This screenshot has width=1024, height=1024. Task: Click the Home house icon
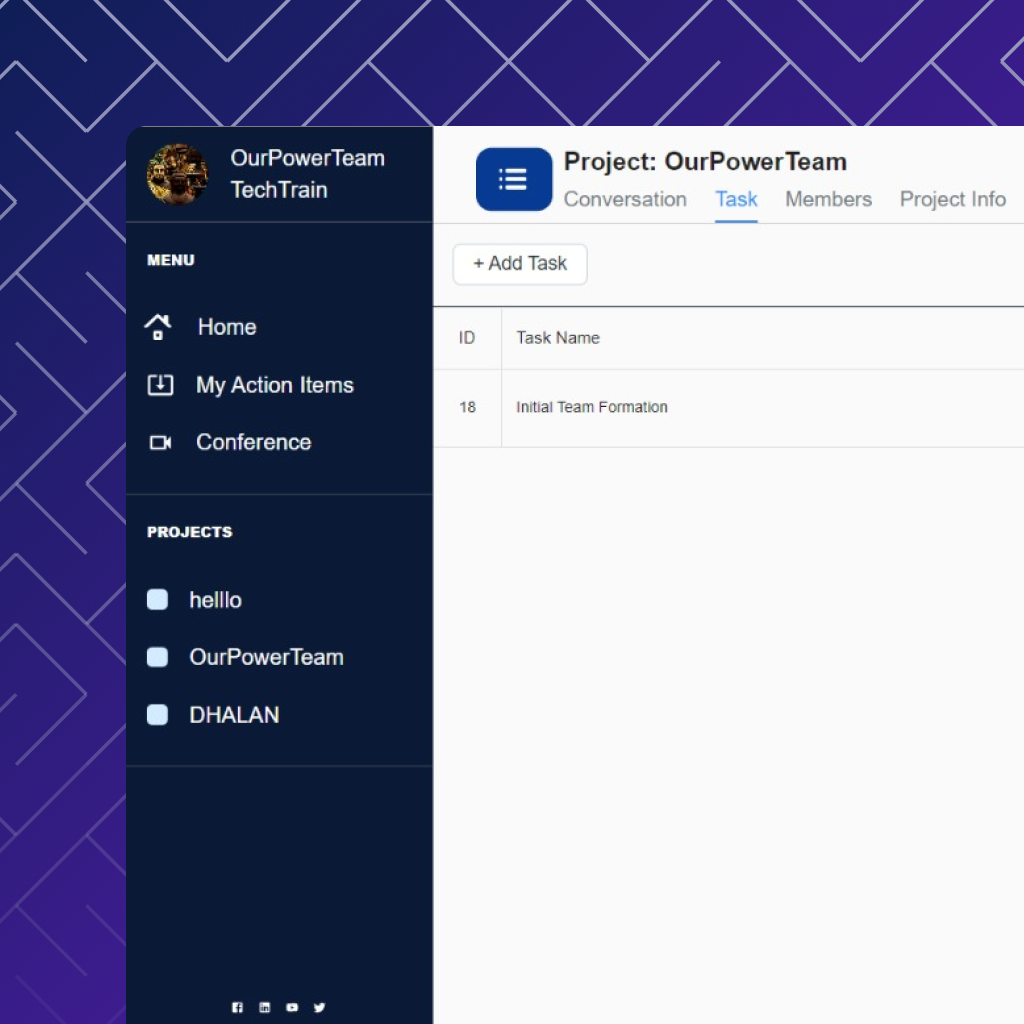tap(158, 327)
